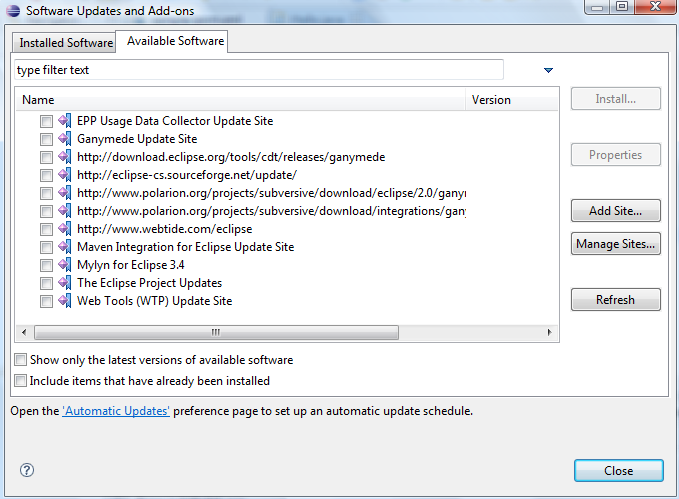Click the site icon beside eclipse-cs.sourceforge.net
Viewport: 679px width, 499px height.
click(x=65, y=175)
